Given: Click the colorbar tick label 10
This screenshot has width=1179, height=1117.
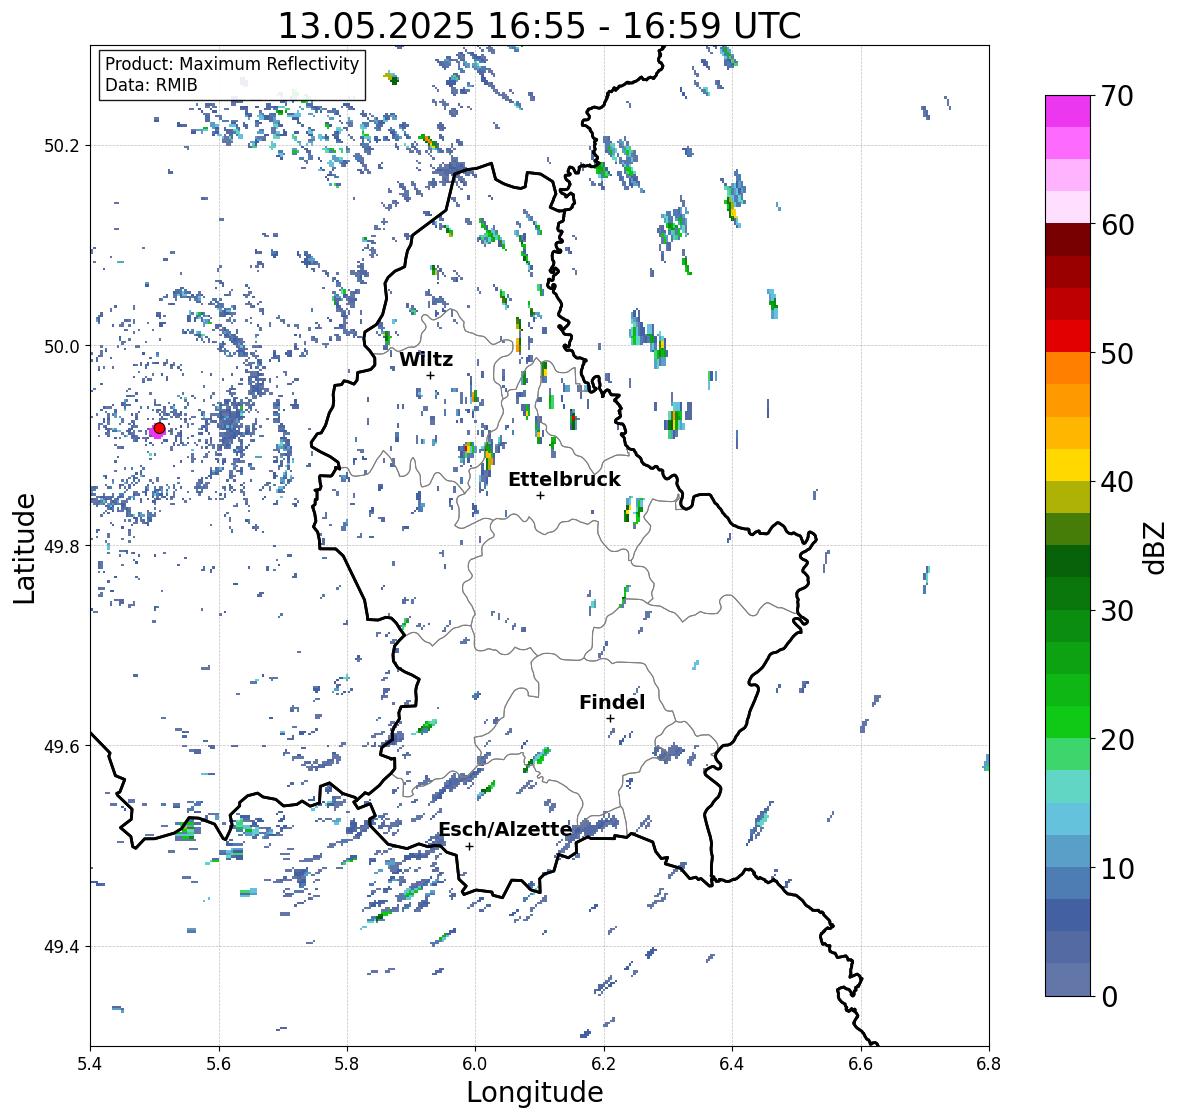Looking at the screenshot, I should tap(1117, 868).
